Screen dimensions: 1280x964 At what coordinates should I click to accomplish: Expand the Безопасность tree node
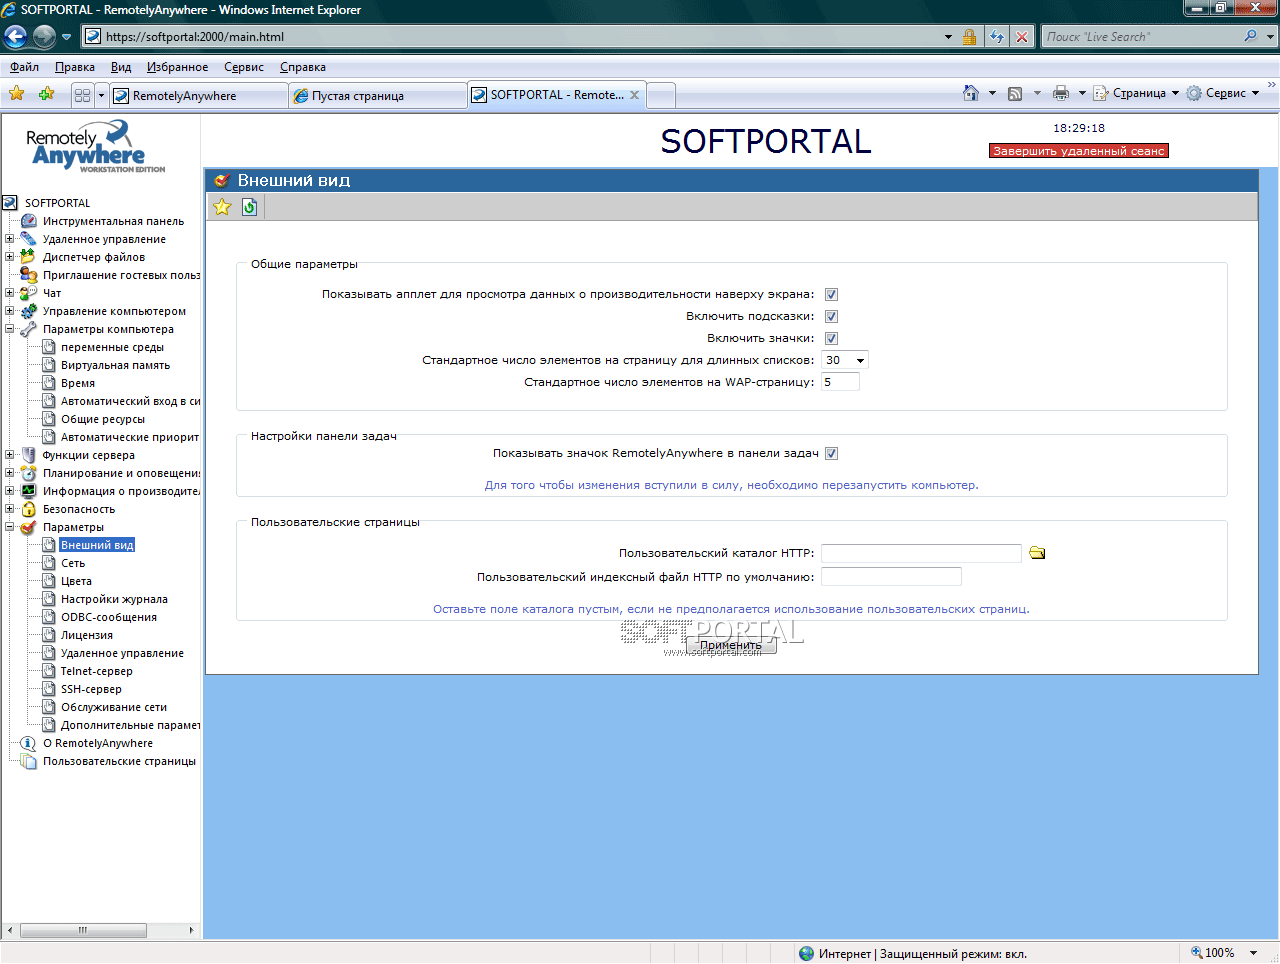tap(10, 509)
